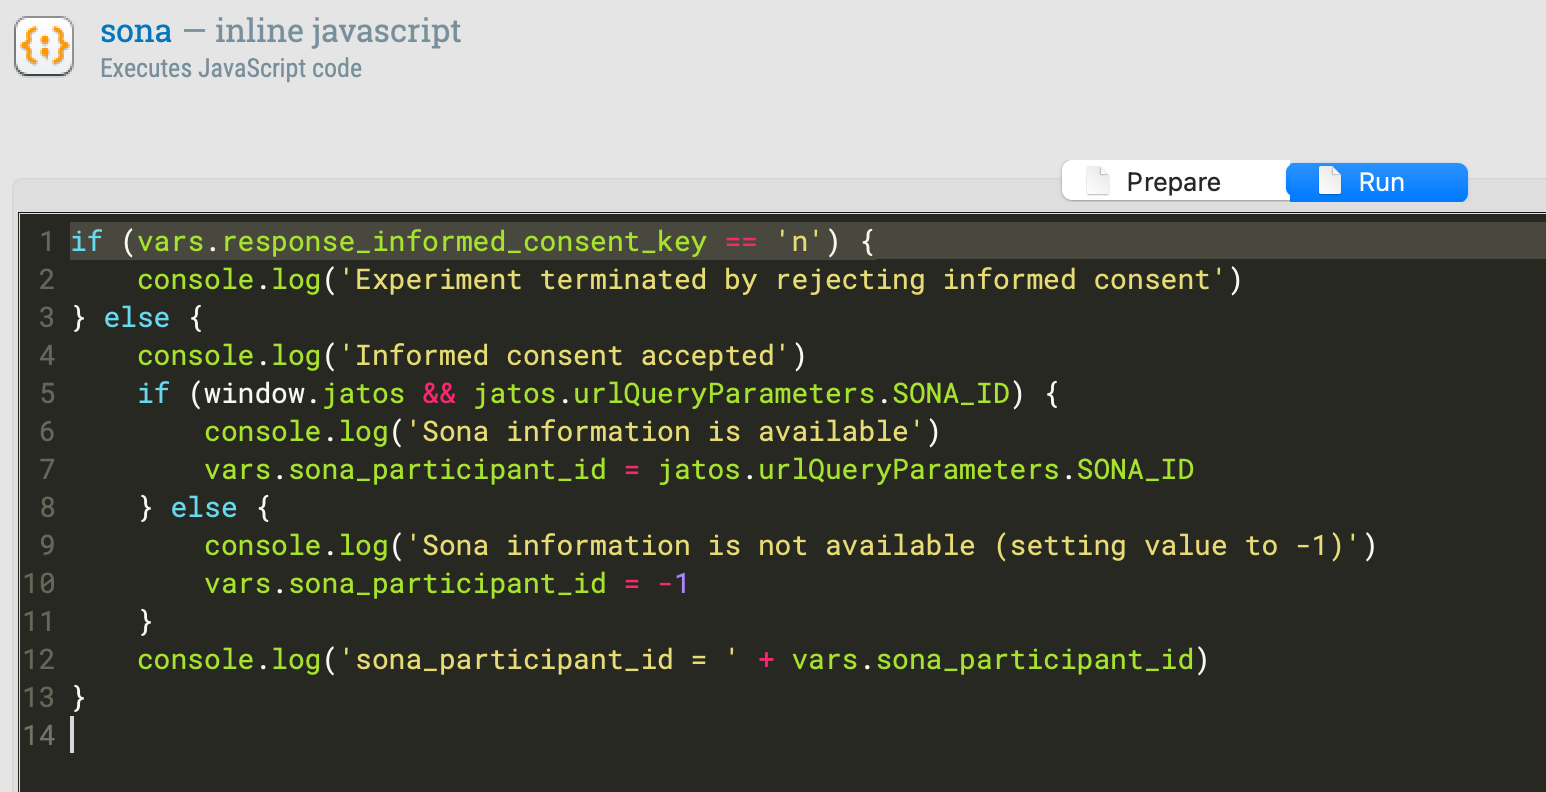The image size is (1546, 792).
Task: Click line number 5 in the gutter
Action: [x=46, y=394]
